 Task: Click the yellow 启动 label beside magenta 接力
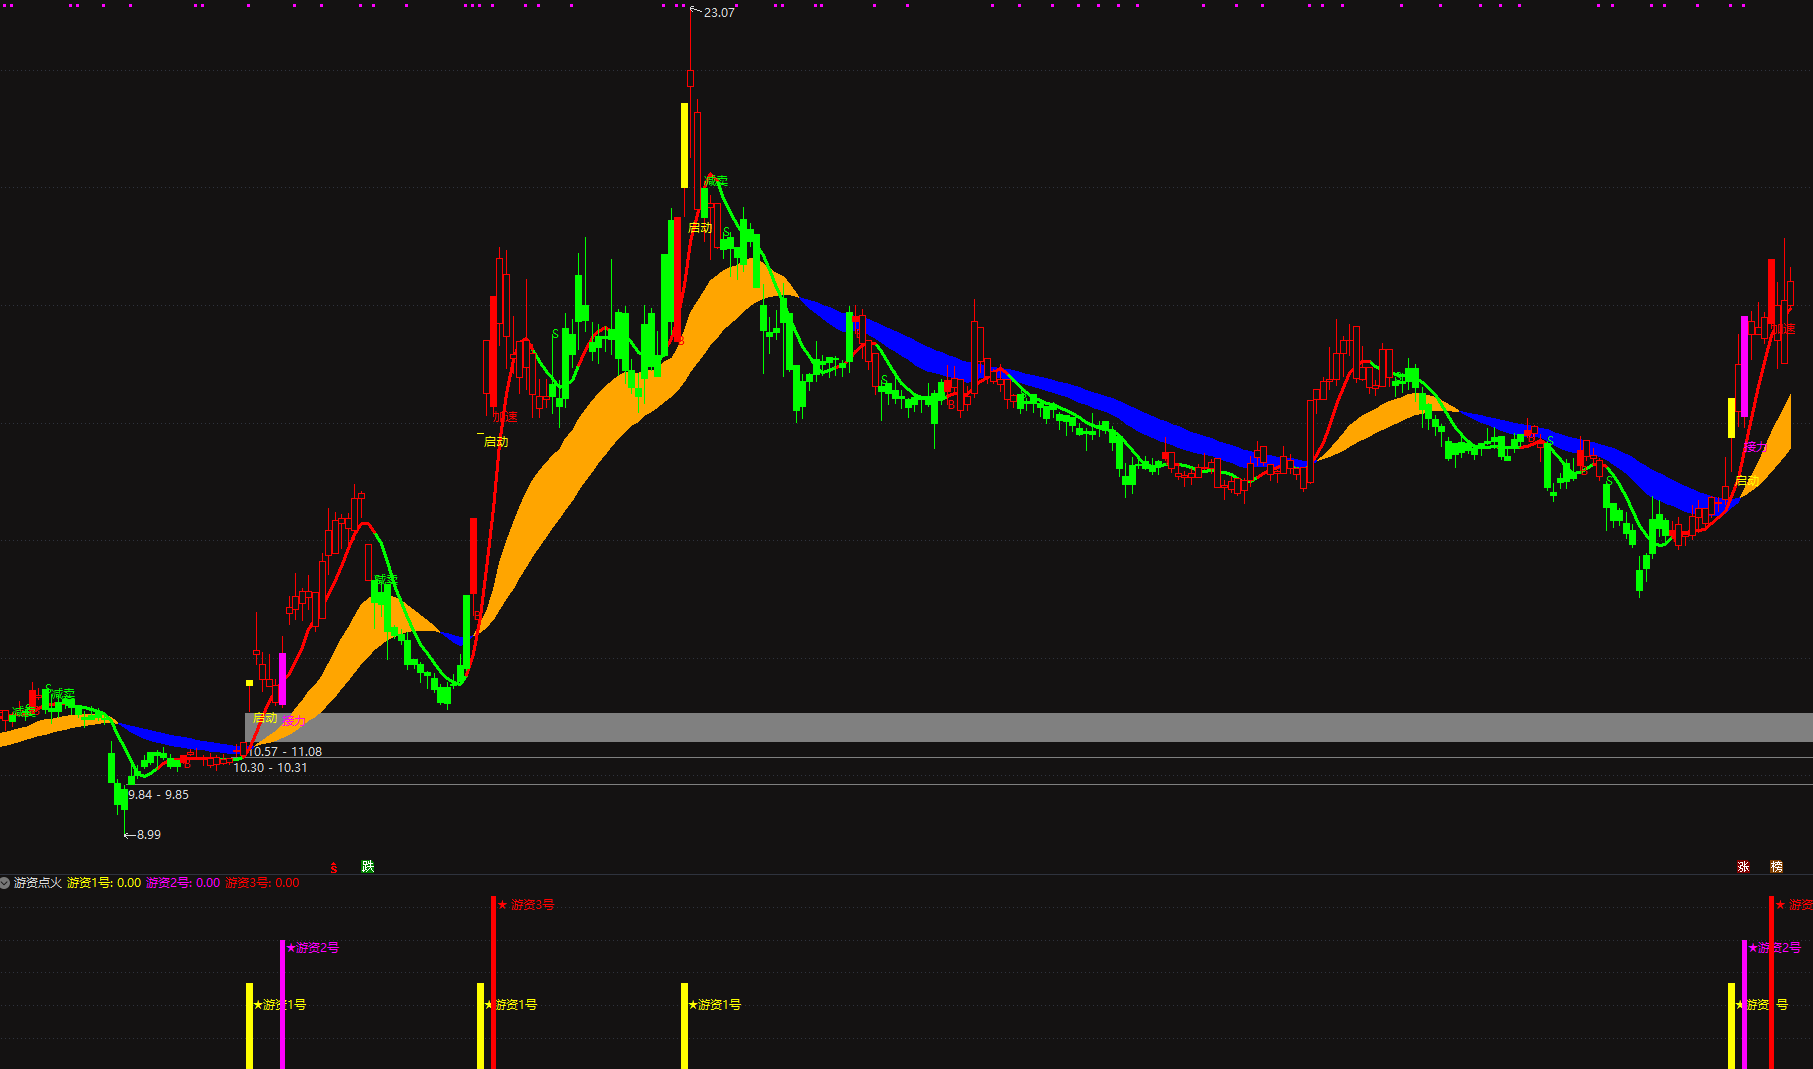tap(265, 718)
